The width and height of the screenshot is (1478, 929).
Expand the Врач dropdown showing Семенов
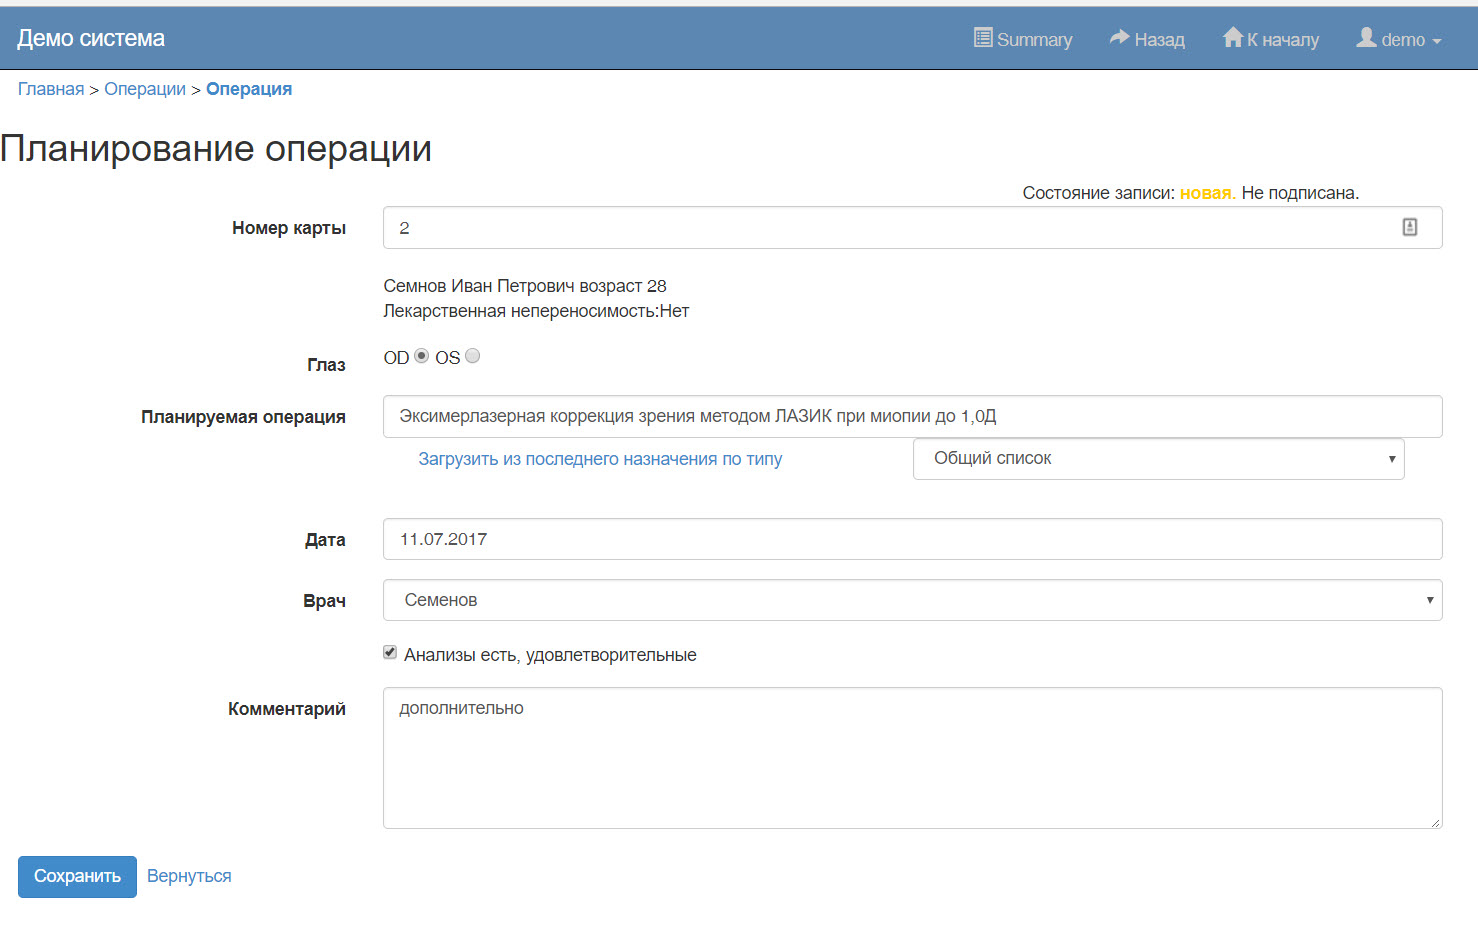tap(911, 600)
